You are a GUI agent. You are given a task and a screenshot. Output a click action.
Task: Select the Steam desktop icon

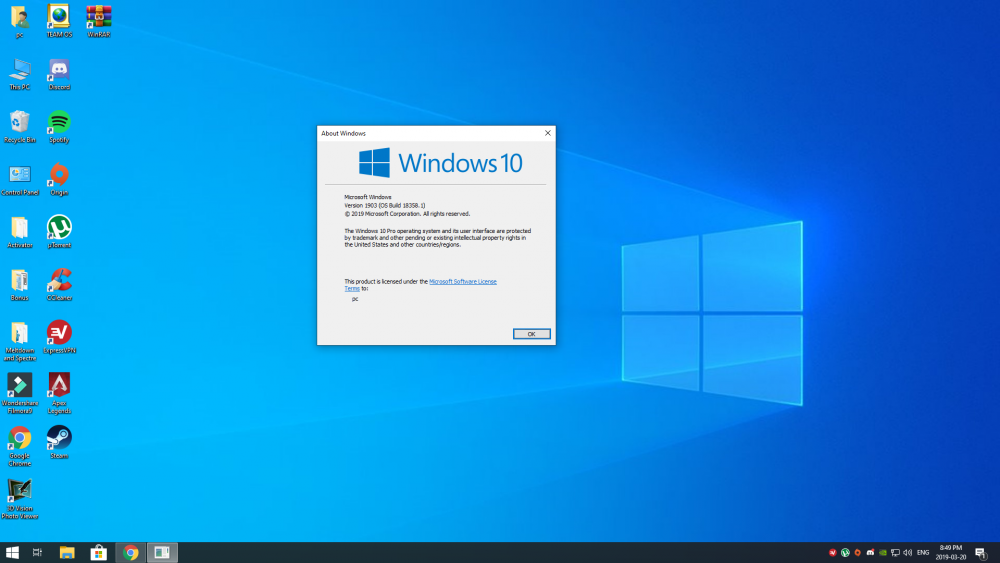tap(59, 438)
